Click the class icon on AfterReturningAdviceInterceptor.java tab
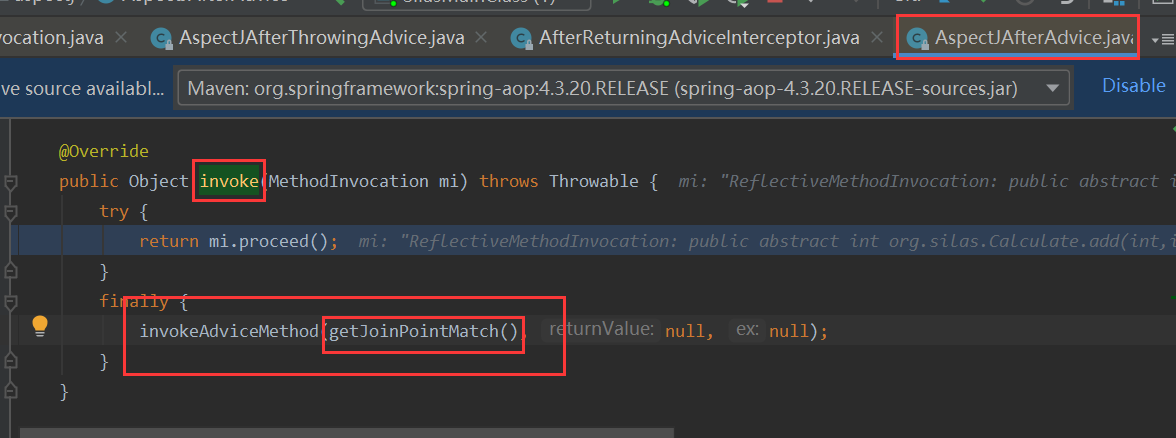 520,38
